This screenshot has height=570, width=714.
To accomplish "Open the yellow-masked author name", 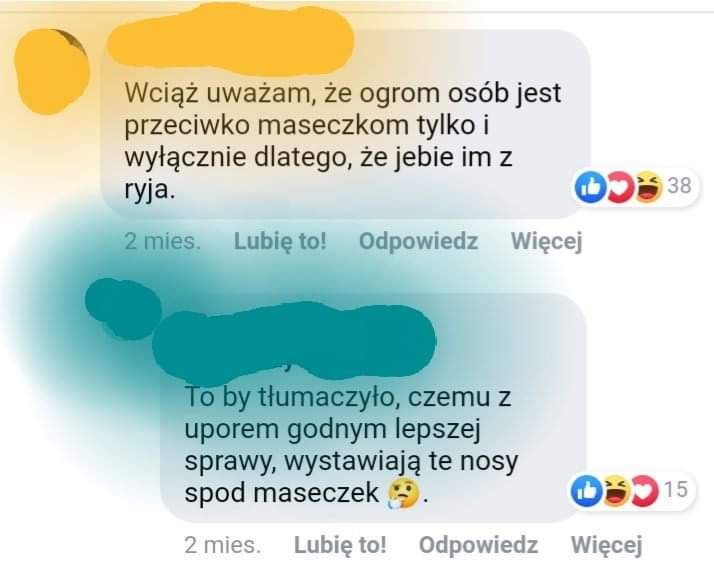I will 230,40.
